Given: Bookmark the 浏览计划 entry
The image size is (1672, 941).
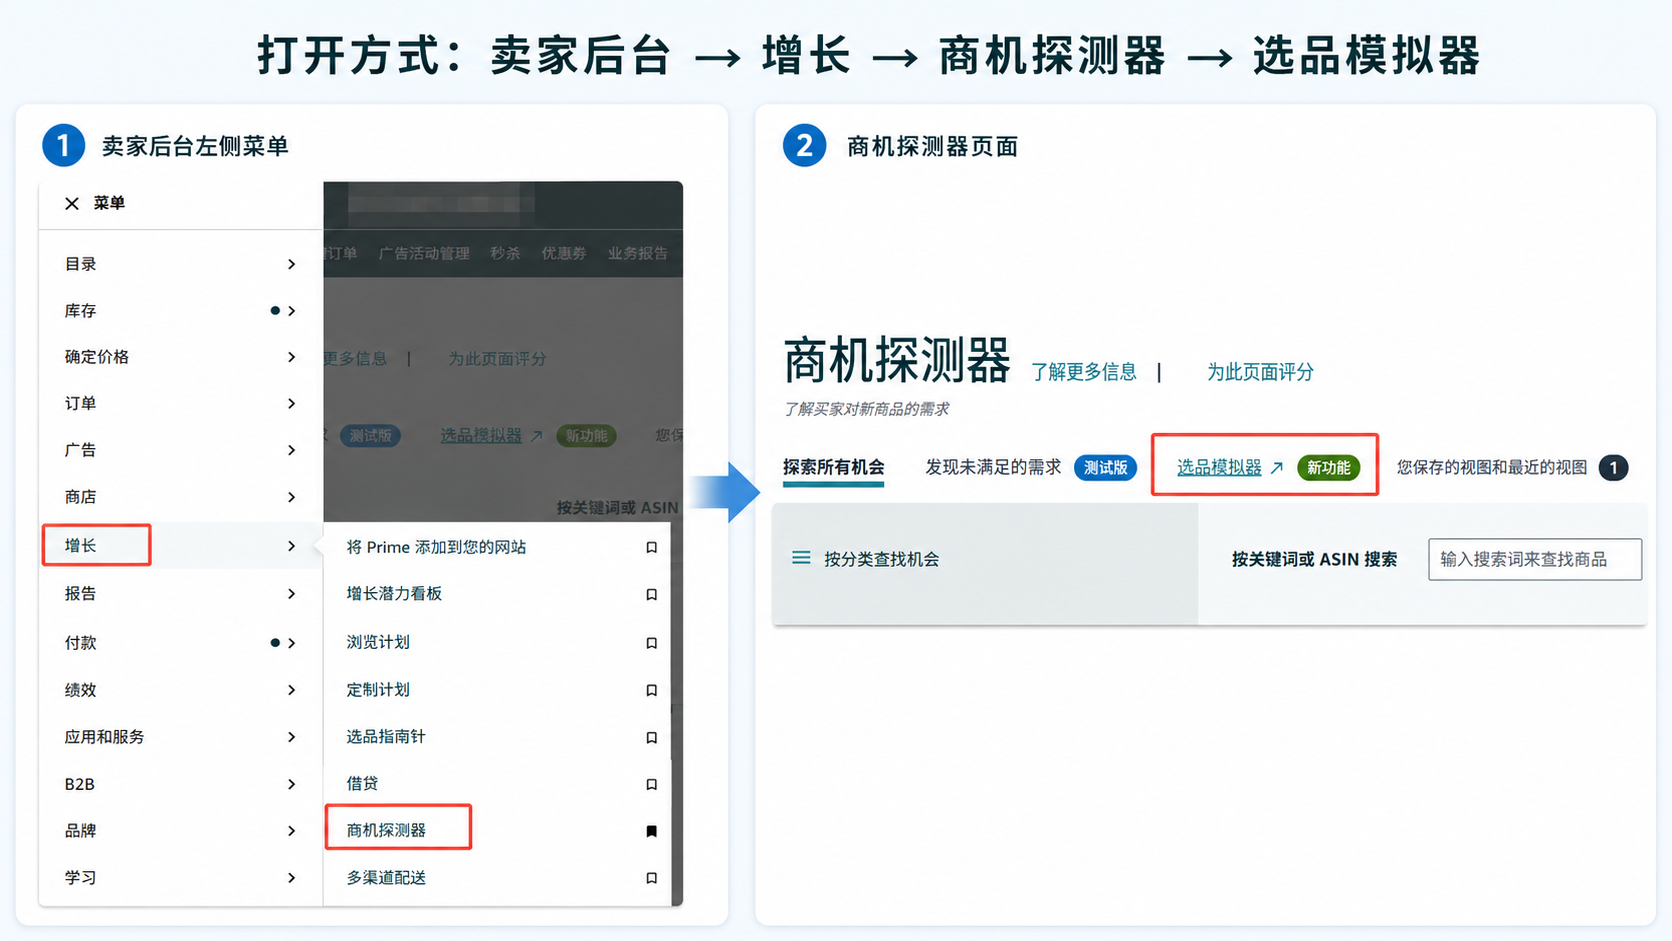Looking at the screenshot, I should click(x=651, y=643).
